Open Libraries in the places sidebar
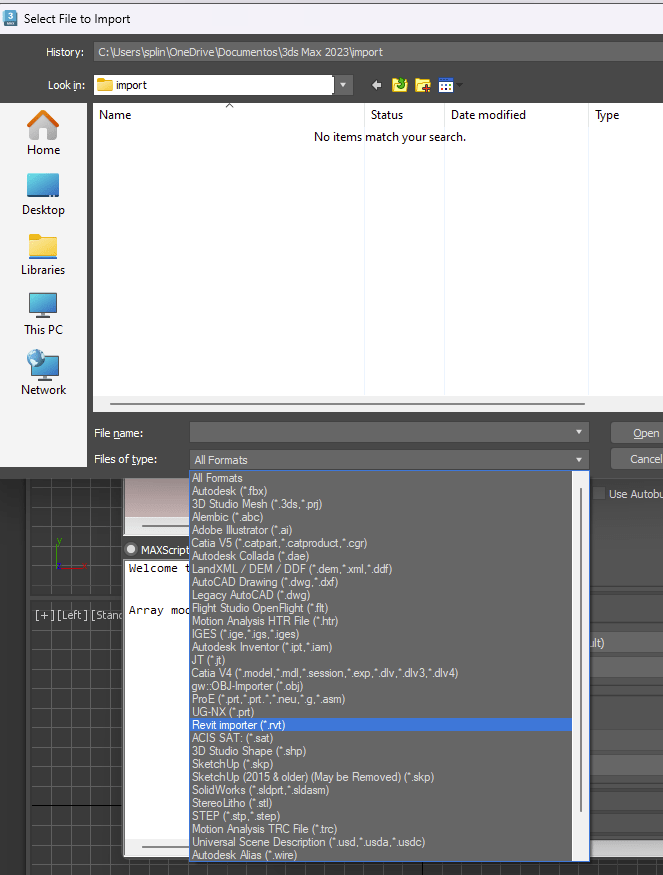This screenshot has height=875, width=663. point(43,254)
